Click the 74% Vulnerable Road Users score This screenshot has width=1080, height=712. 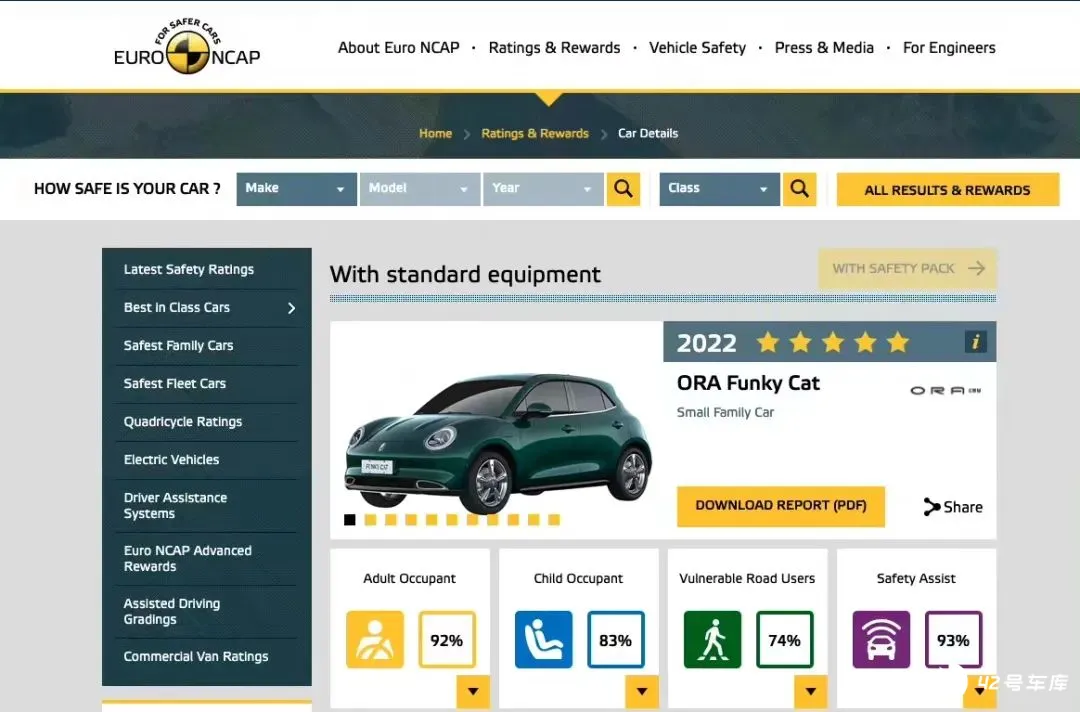point(785,640)
